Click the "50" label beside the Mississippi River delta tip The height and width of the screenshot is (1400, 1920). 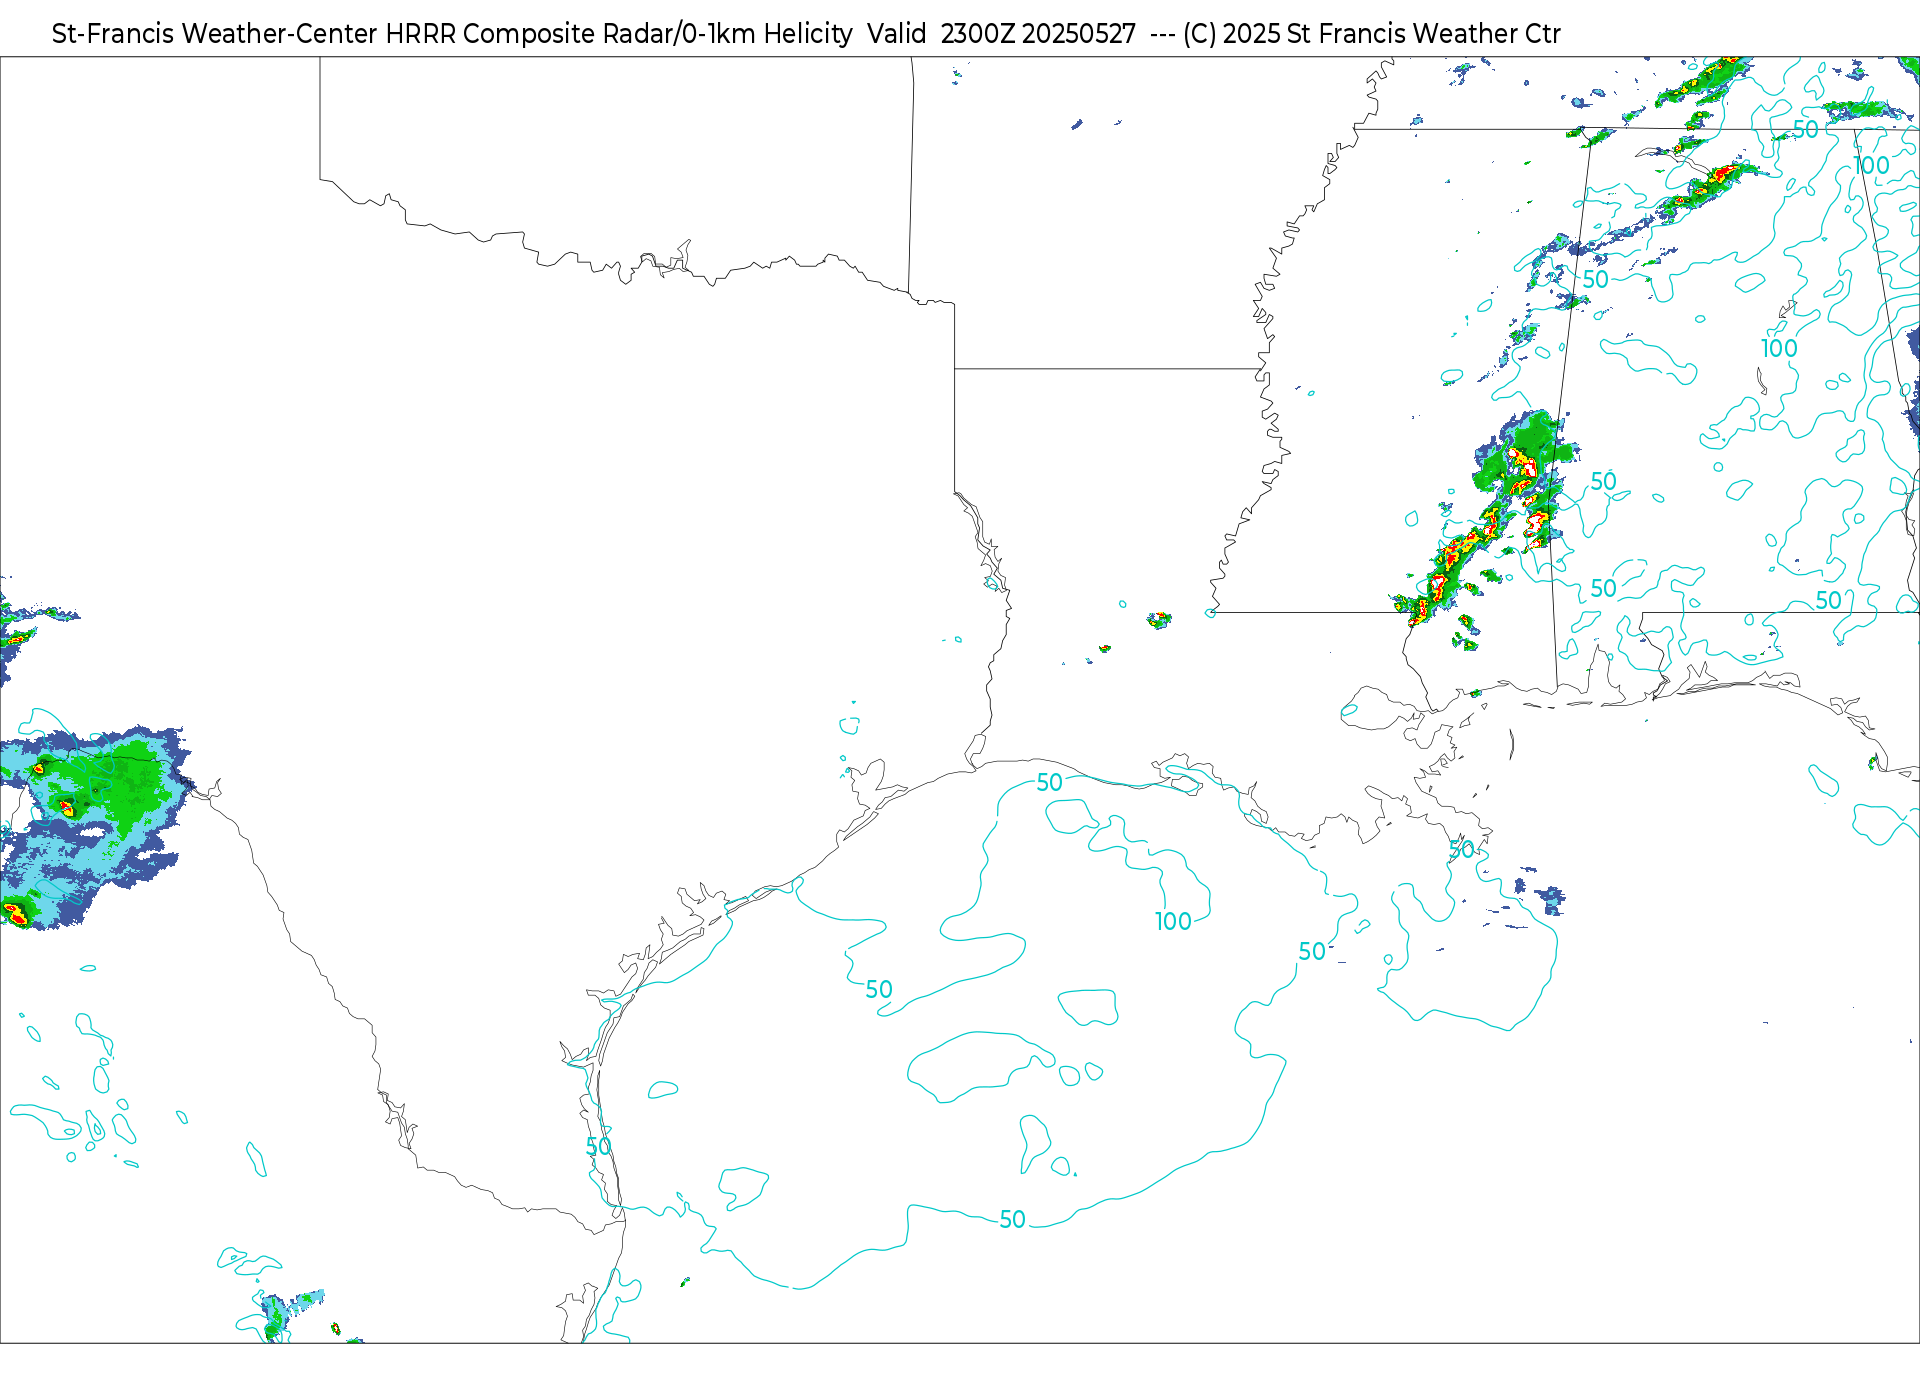point(1461,850)
